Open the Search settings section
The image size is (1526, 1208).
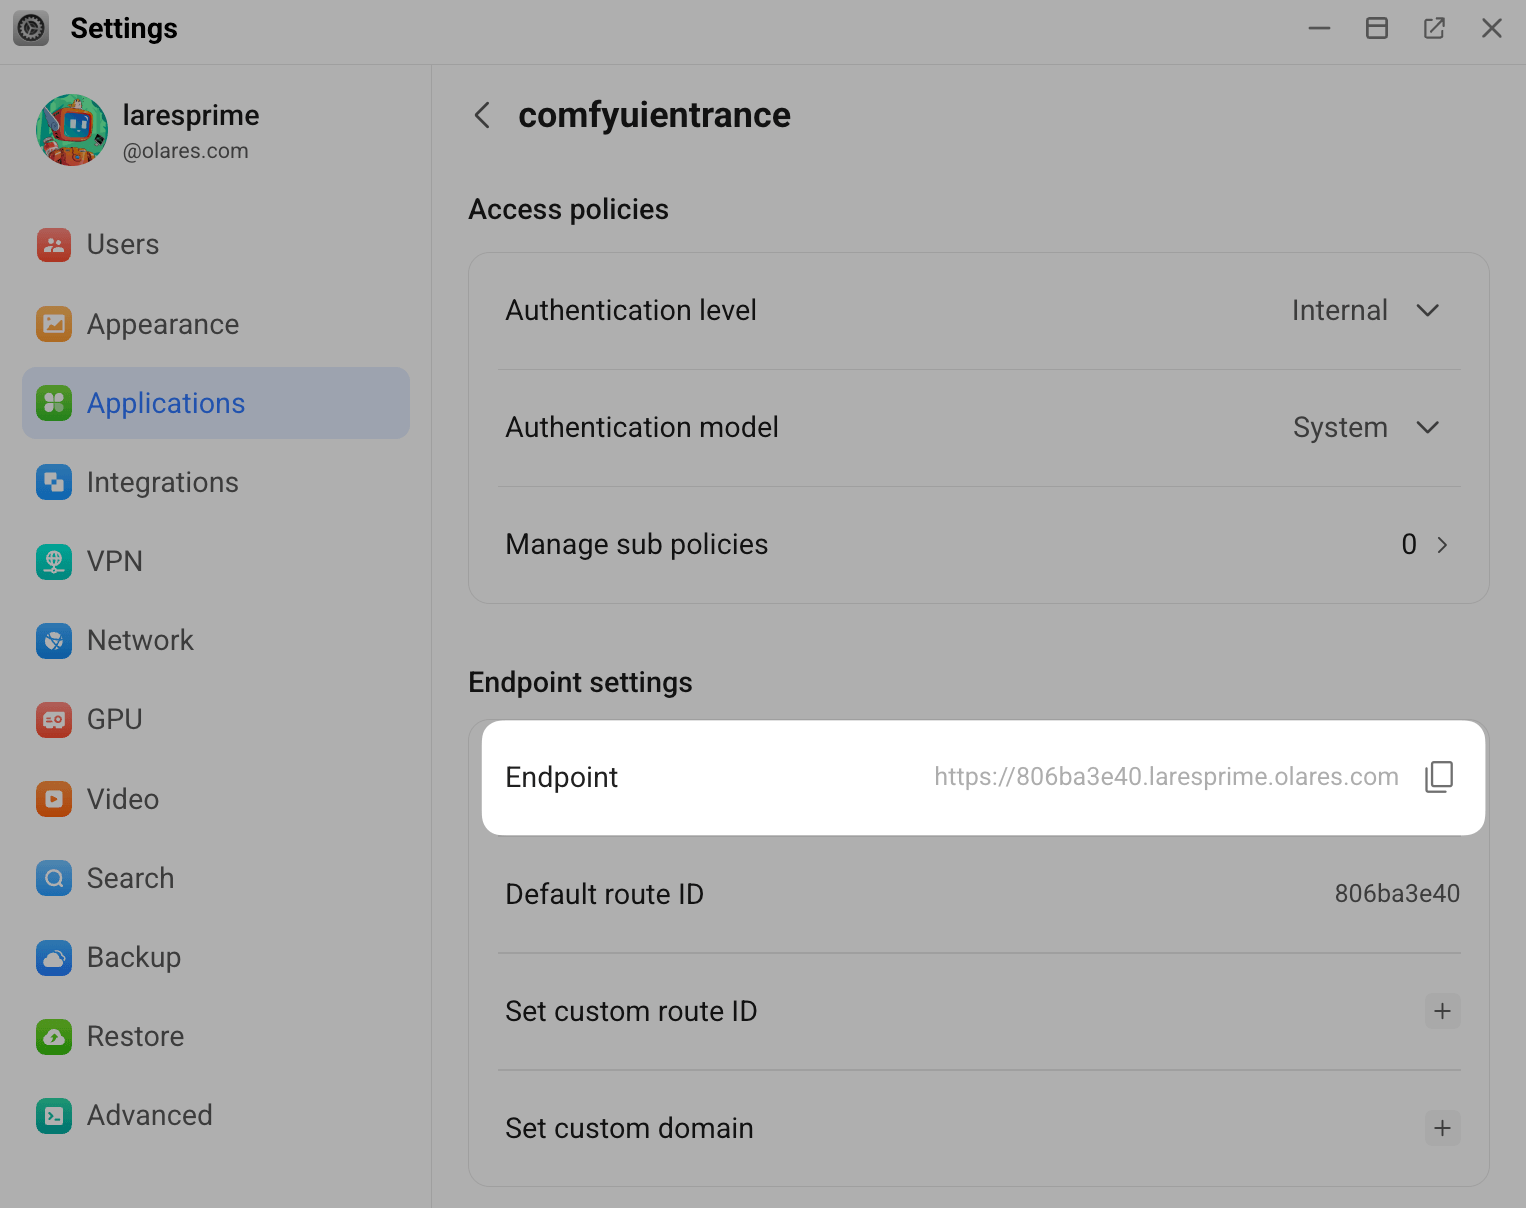tap(130, 878)
